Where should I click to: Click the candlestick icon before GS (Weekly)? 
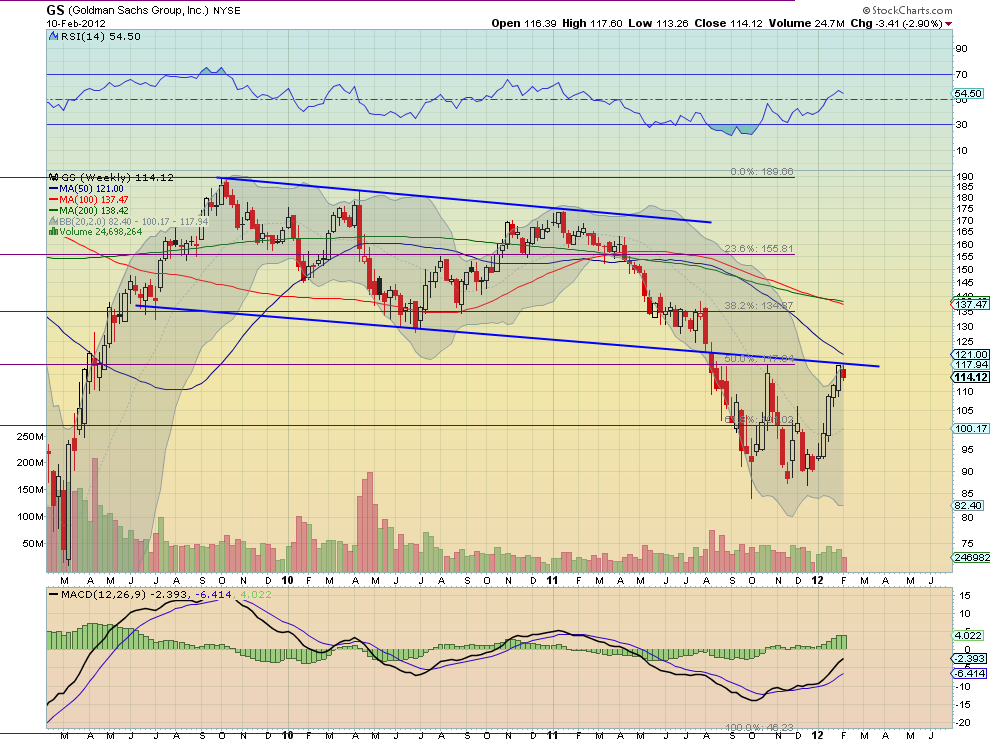54,177
